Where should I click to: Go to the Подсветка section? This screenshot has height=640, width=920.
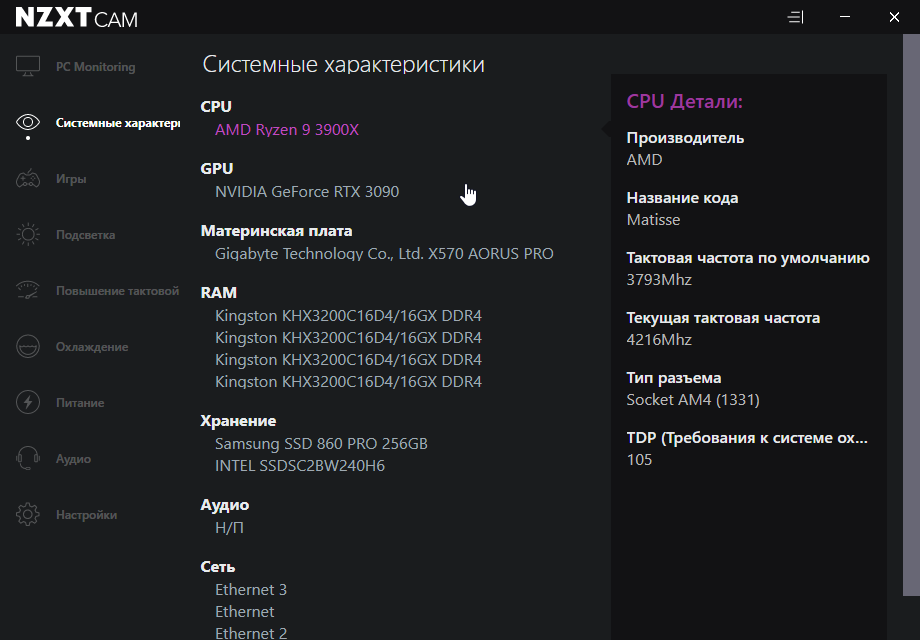85,235
